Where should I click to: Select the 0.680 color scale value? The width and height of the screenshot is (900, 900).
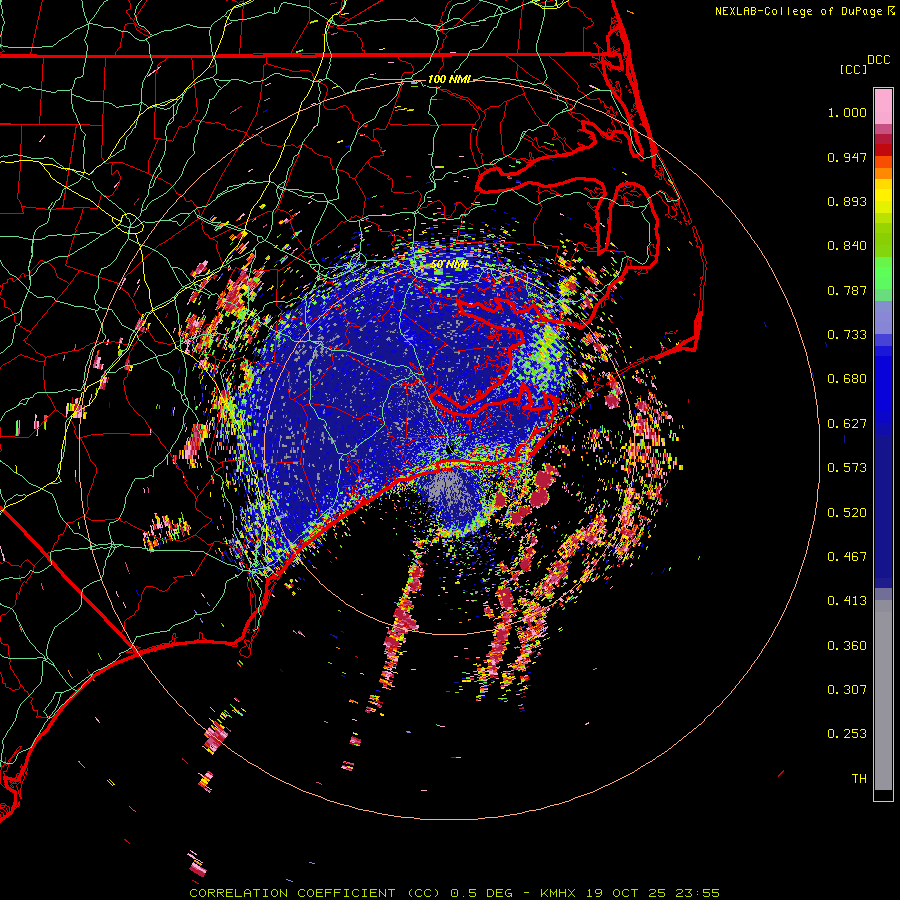tap(847, 379)
